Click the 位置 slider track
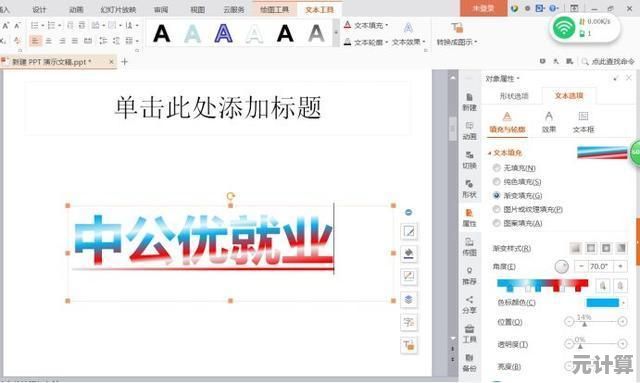Screen dimensions: 640x383 (x=596, y=322)
